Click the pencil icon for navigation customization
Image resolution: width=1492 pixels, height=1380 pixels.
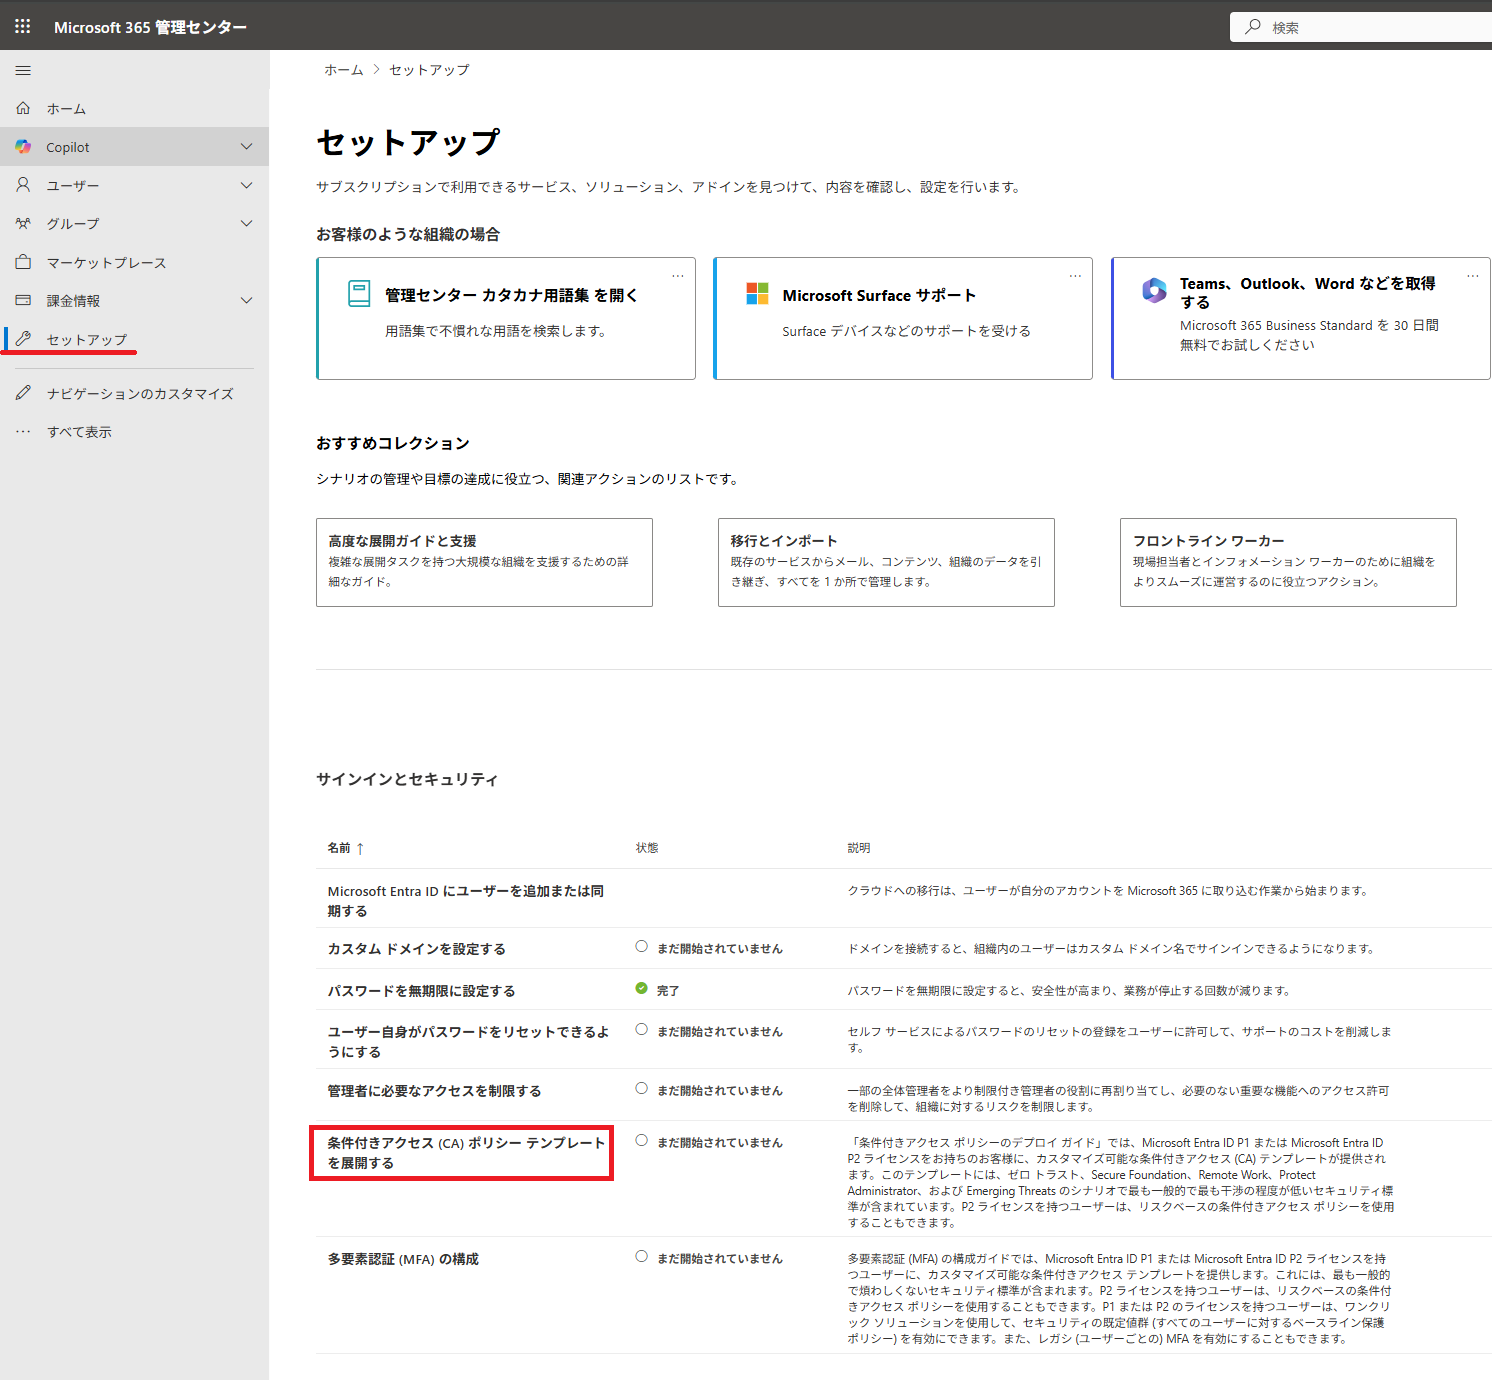pyautogui.click(x=23, y=393)
